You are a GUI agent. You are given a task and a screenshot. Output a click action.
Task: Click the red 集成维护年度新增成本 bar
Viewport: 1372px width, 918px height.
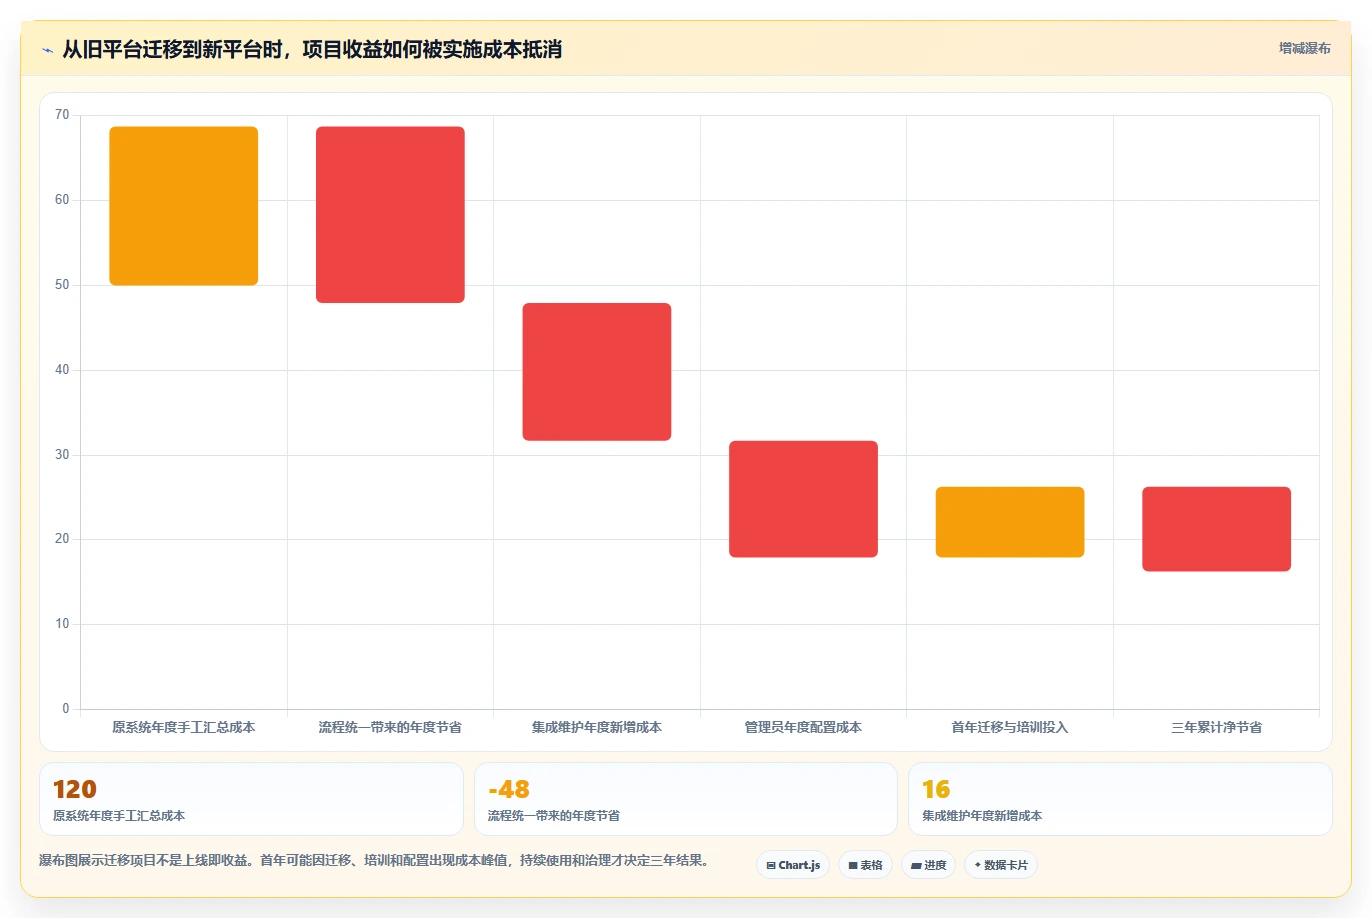click(597, 372)
